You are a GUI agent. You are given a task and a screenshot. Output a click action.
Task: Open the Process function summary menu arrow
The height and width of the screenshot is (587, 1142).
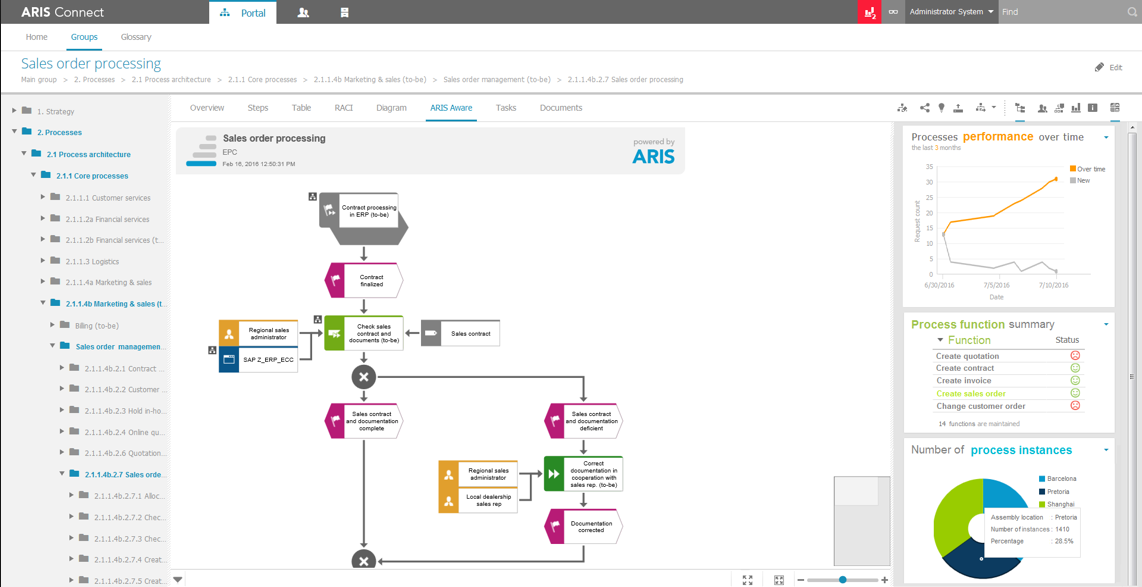1106,324
